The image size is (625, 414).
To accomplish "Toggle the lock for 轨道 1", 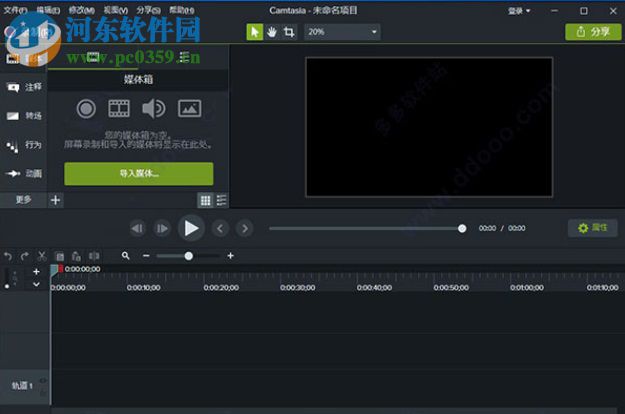I will tap(43, 393).
